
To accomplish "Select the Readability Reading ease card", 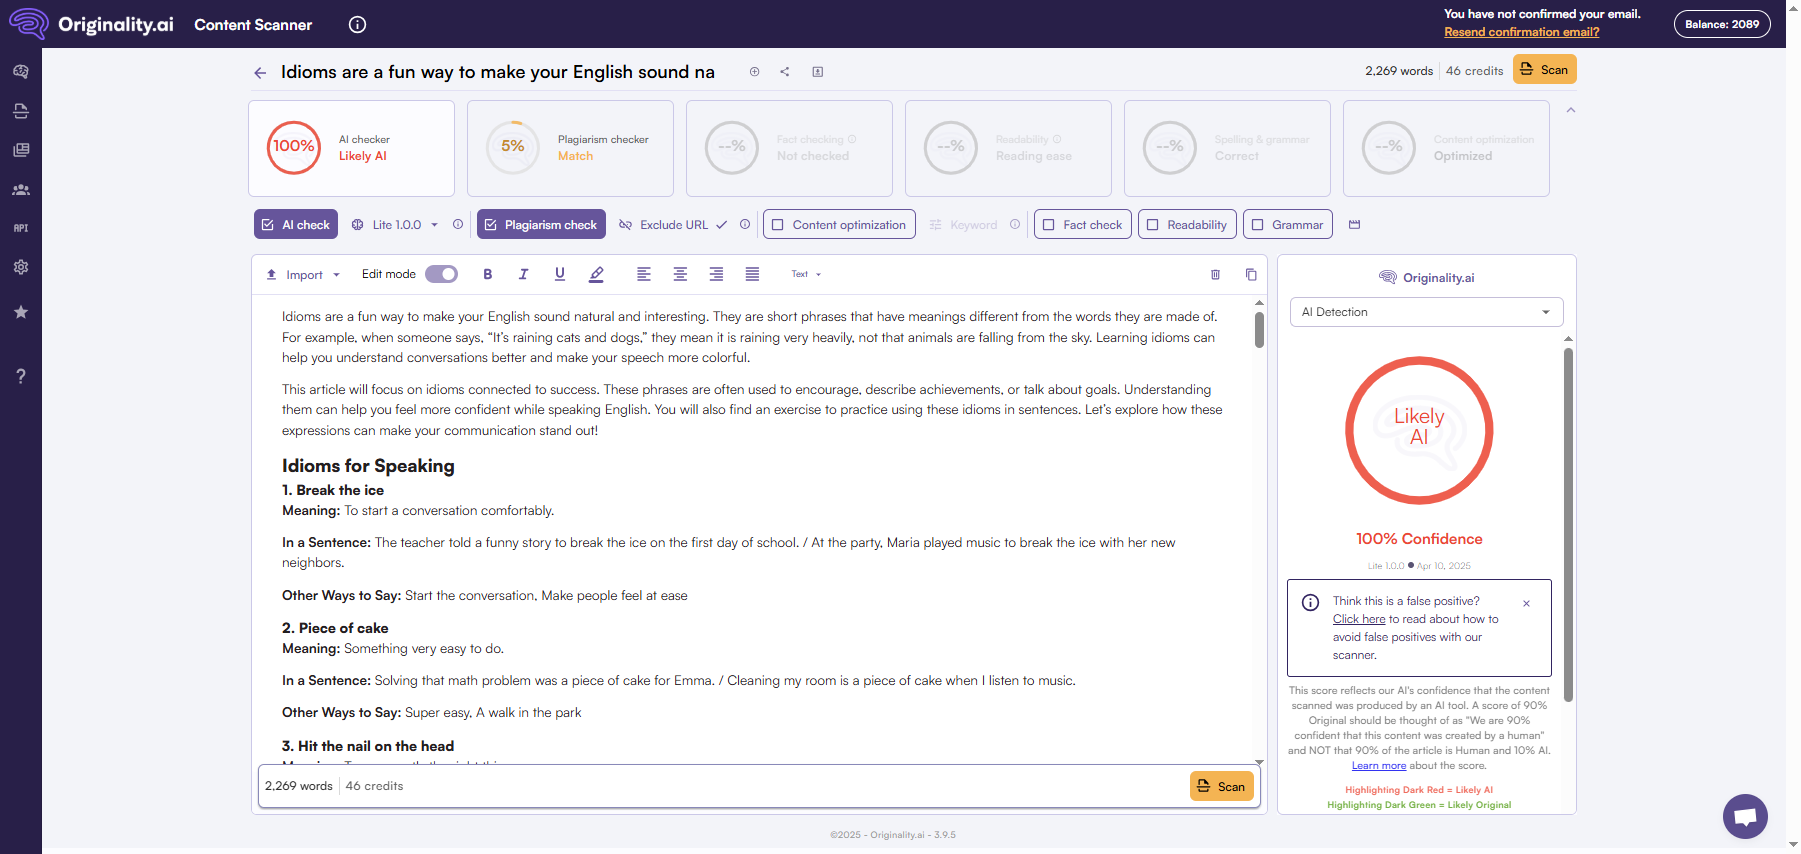I will pos(1008,148).
